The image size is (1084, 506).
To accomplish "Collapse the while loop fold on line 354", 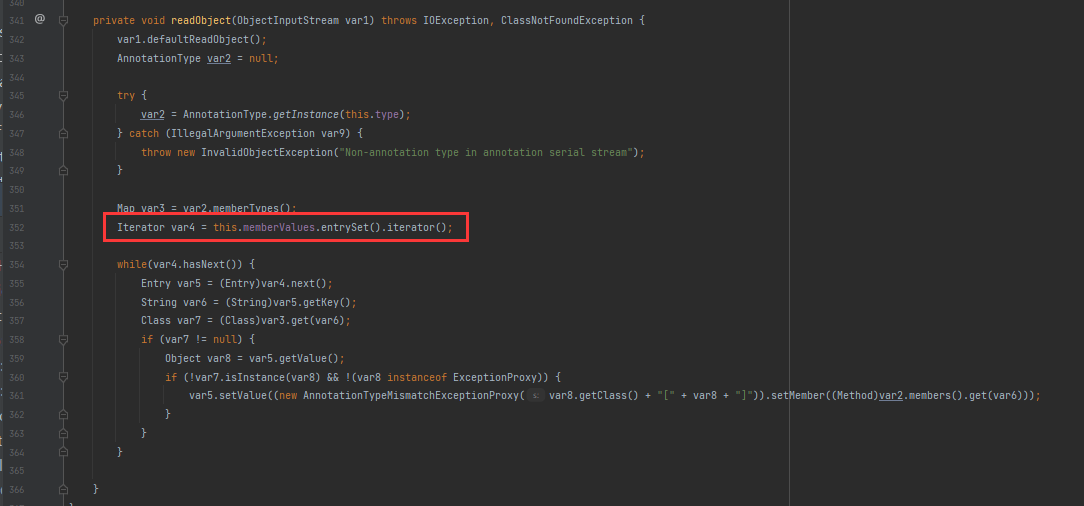I will (x=64, y=264).
